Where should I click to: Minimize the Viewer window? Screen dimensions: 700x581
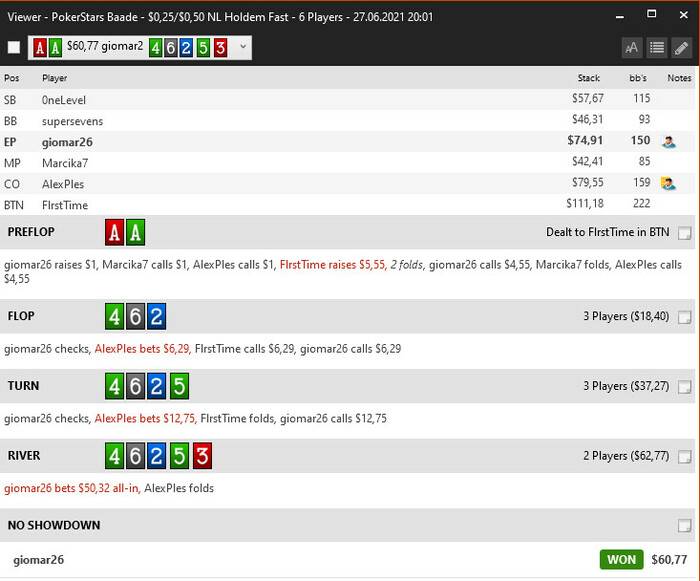620,16
